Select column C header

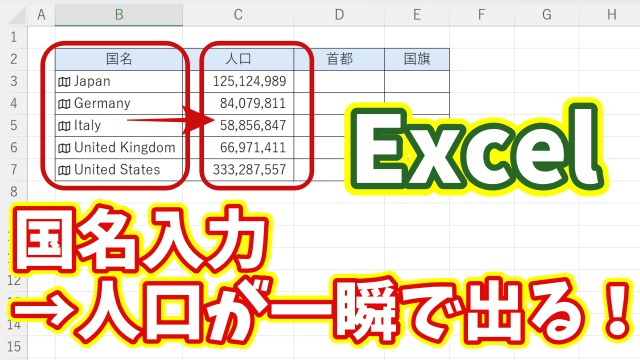coord(238,15)
